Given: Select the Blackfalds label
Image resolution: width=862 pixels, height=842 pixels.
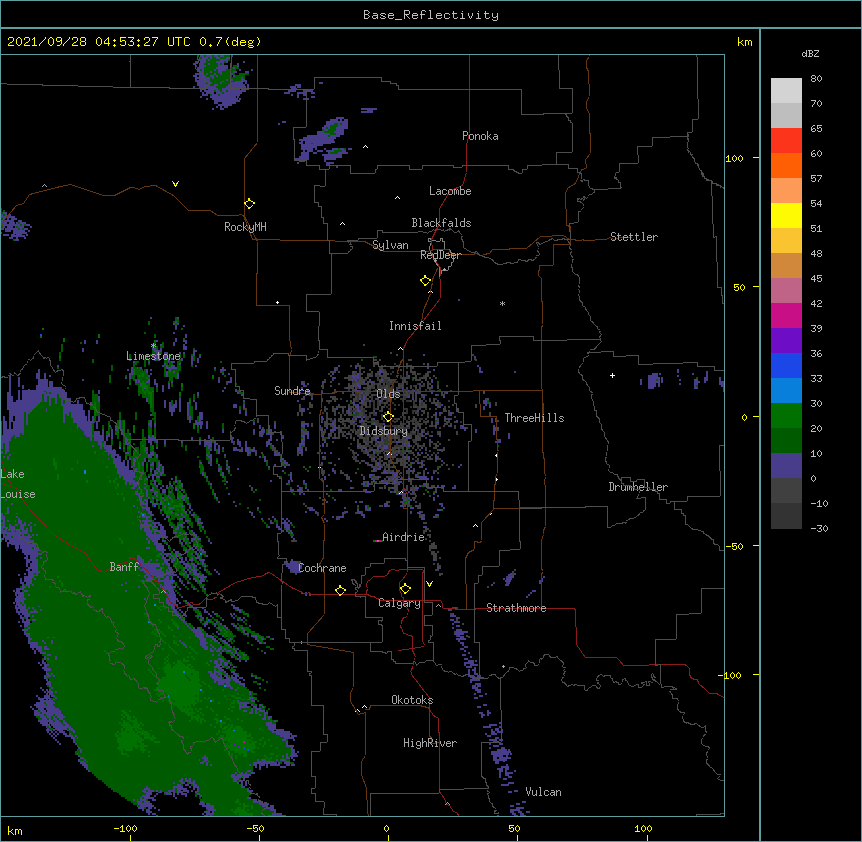Looking at the screenshot, I should coord(441,223).
